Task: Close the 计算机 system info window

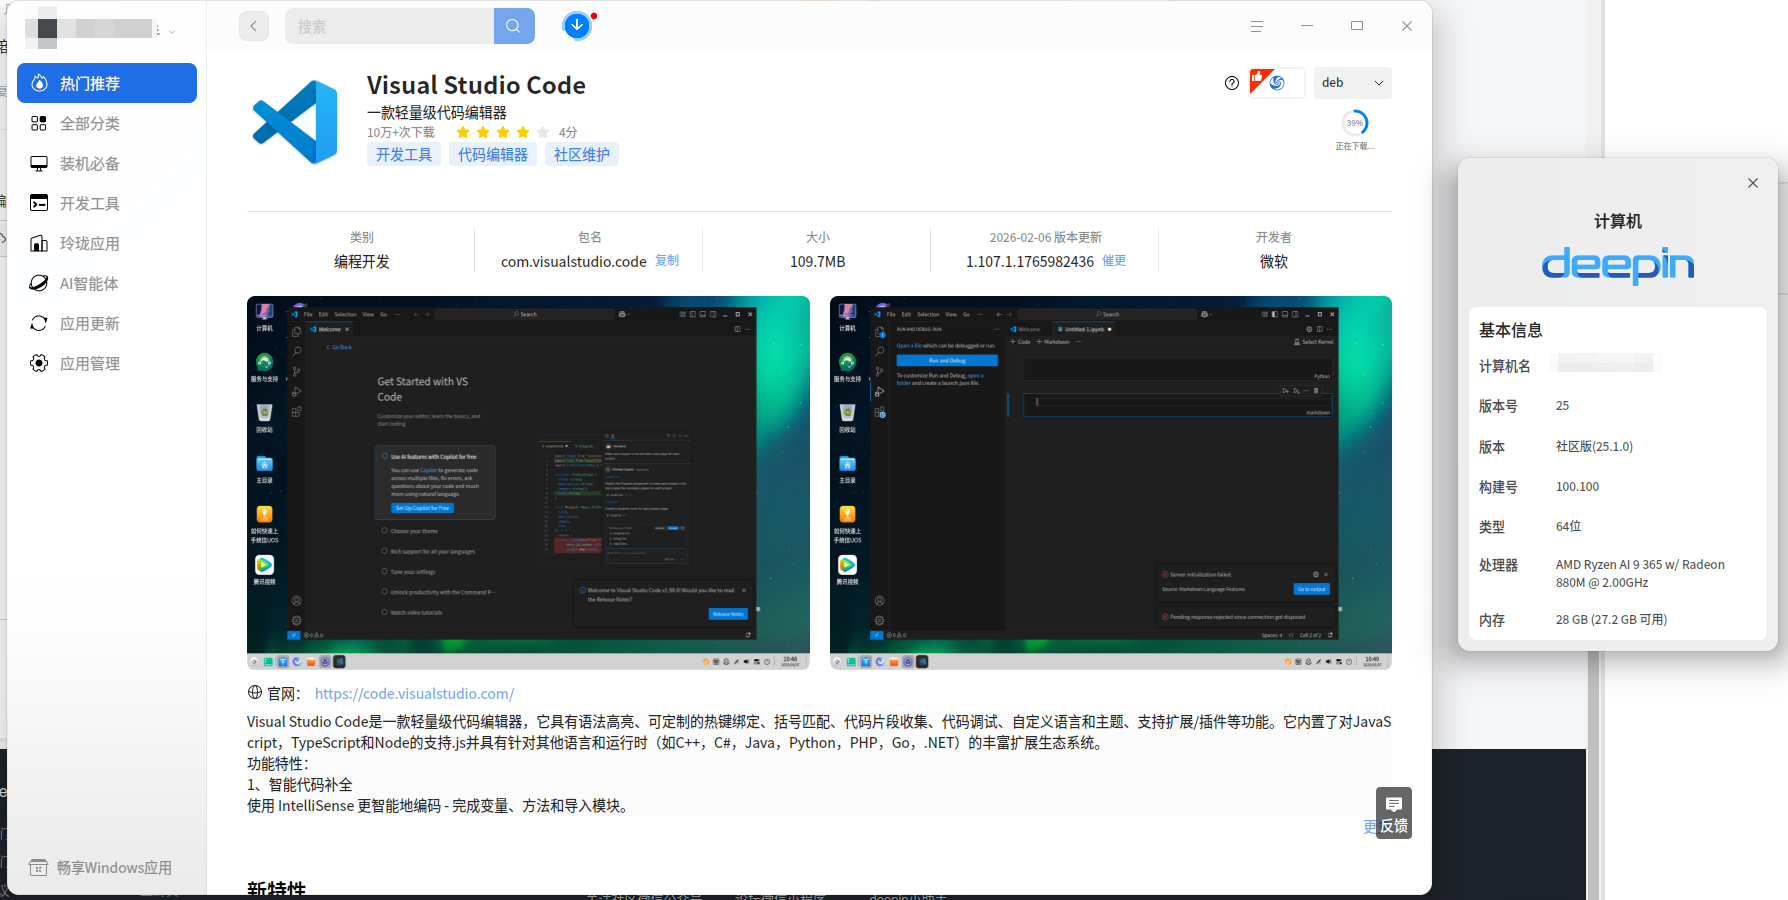Action: (x=1753, y=183)
